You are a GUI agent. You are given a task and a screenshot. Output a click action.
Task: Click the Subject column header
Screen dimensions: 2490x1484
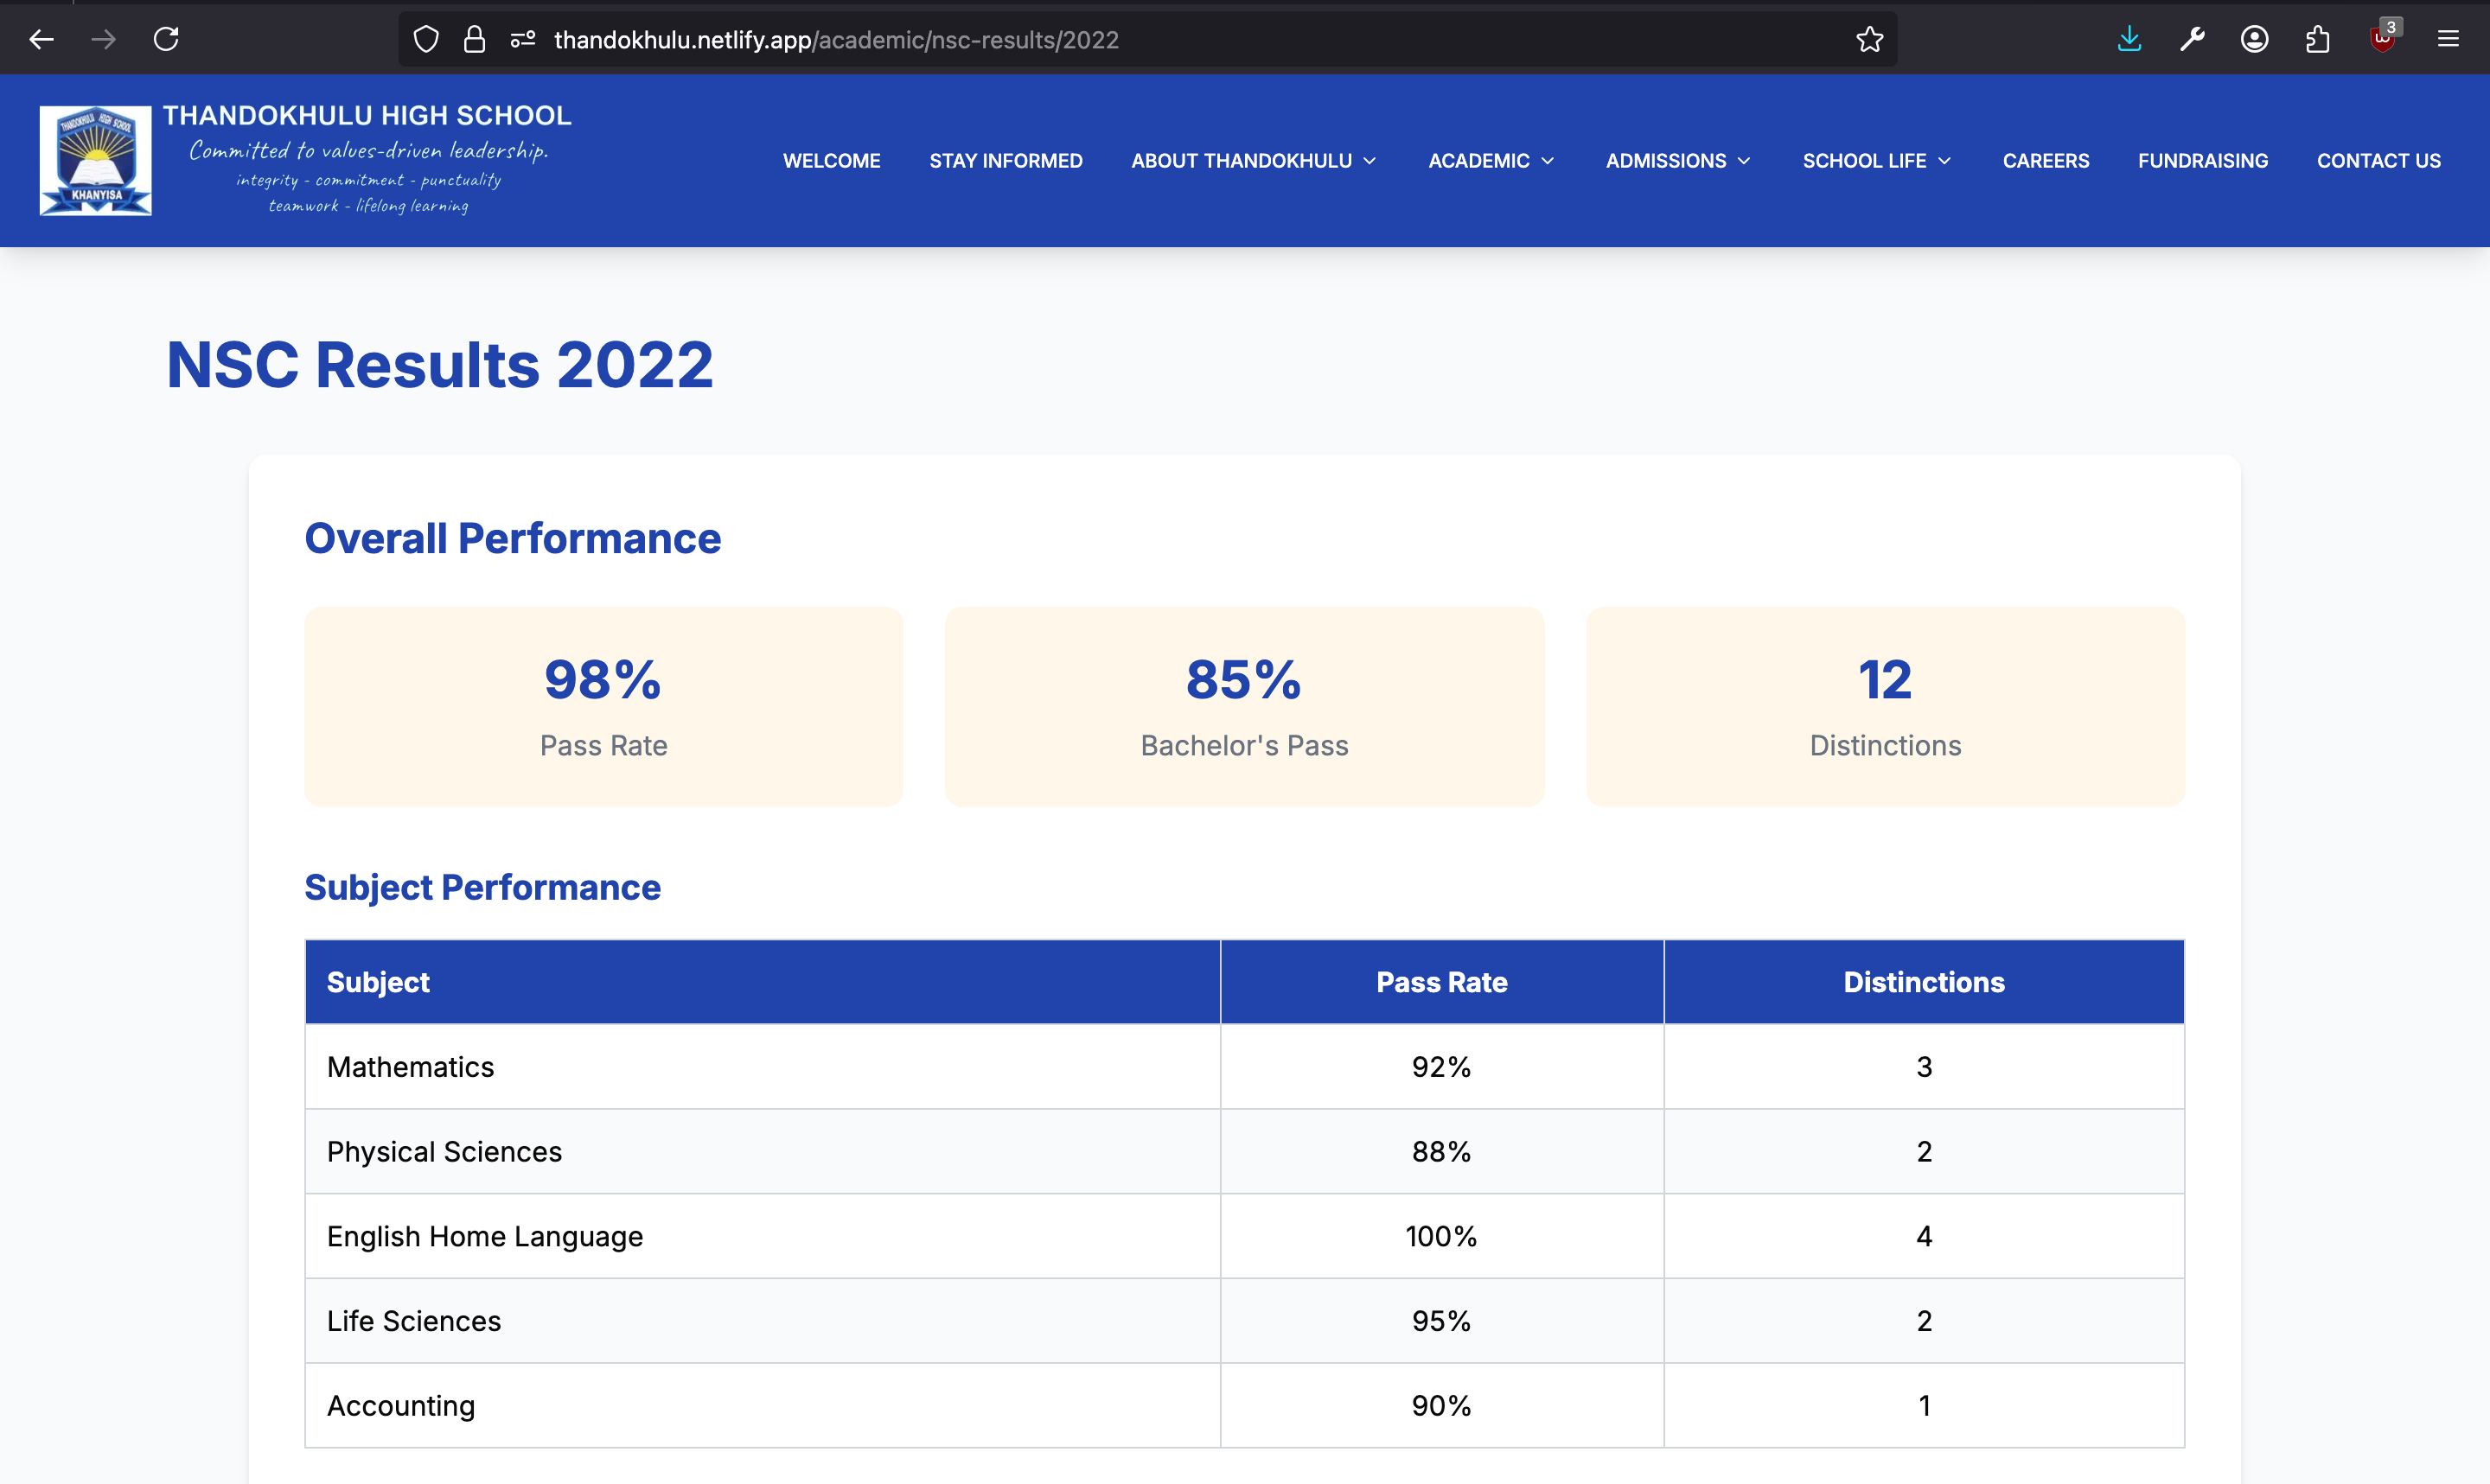(762, 981)
